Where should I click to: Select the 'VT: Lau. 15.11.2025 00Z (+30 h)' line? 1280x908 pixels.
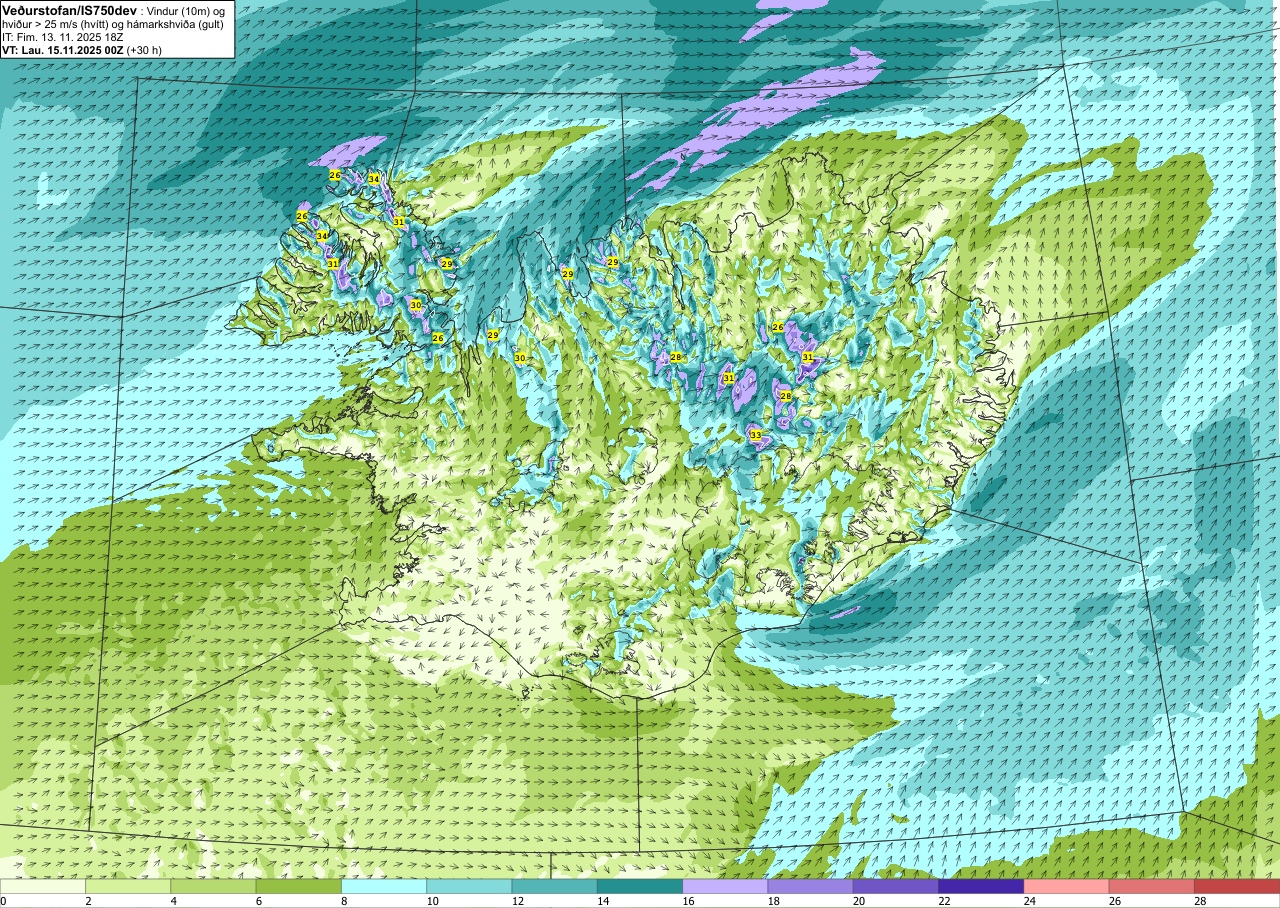[82, 50]
